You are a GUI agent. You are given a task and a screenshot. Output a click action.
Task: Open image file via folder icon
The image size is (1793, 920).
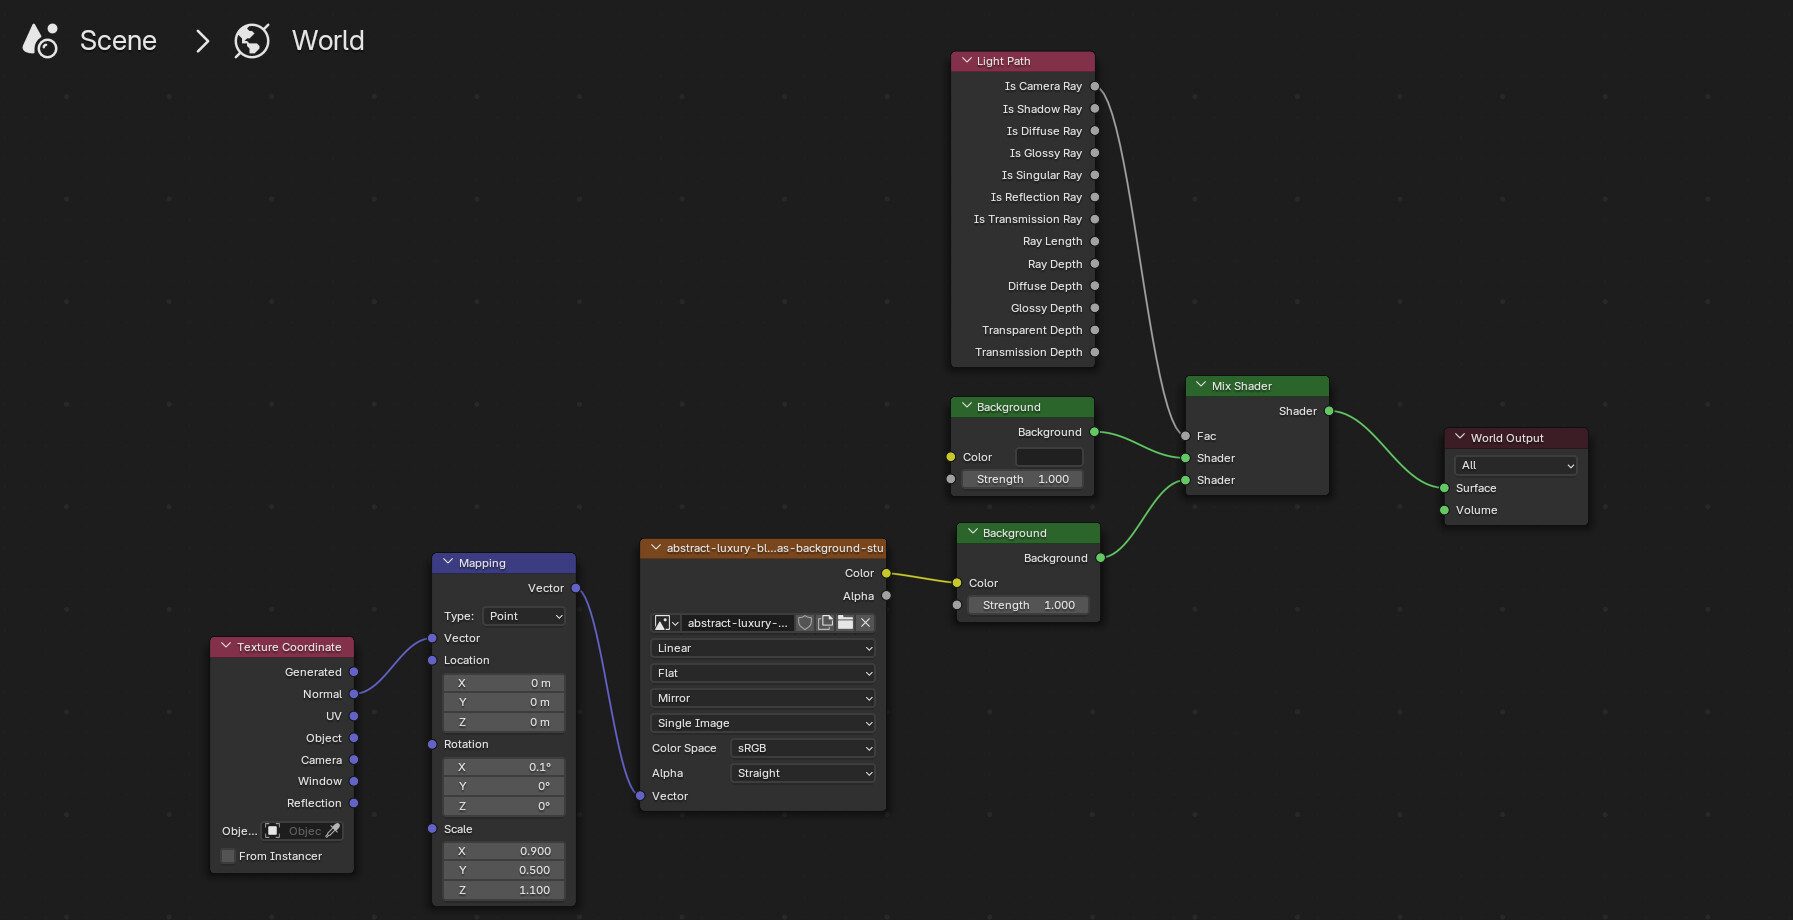845,623
